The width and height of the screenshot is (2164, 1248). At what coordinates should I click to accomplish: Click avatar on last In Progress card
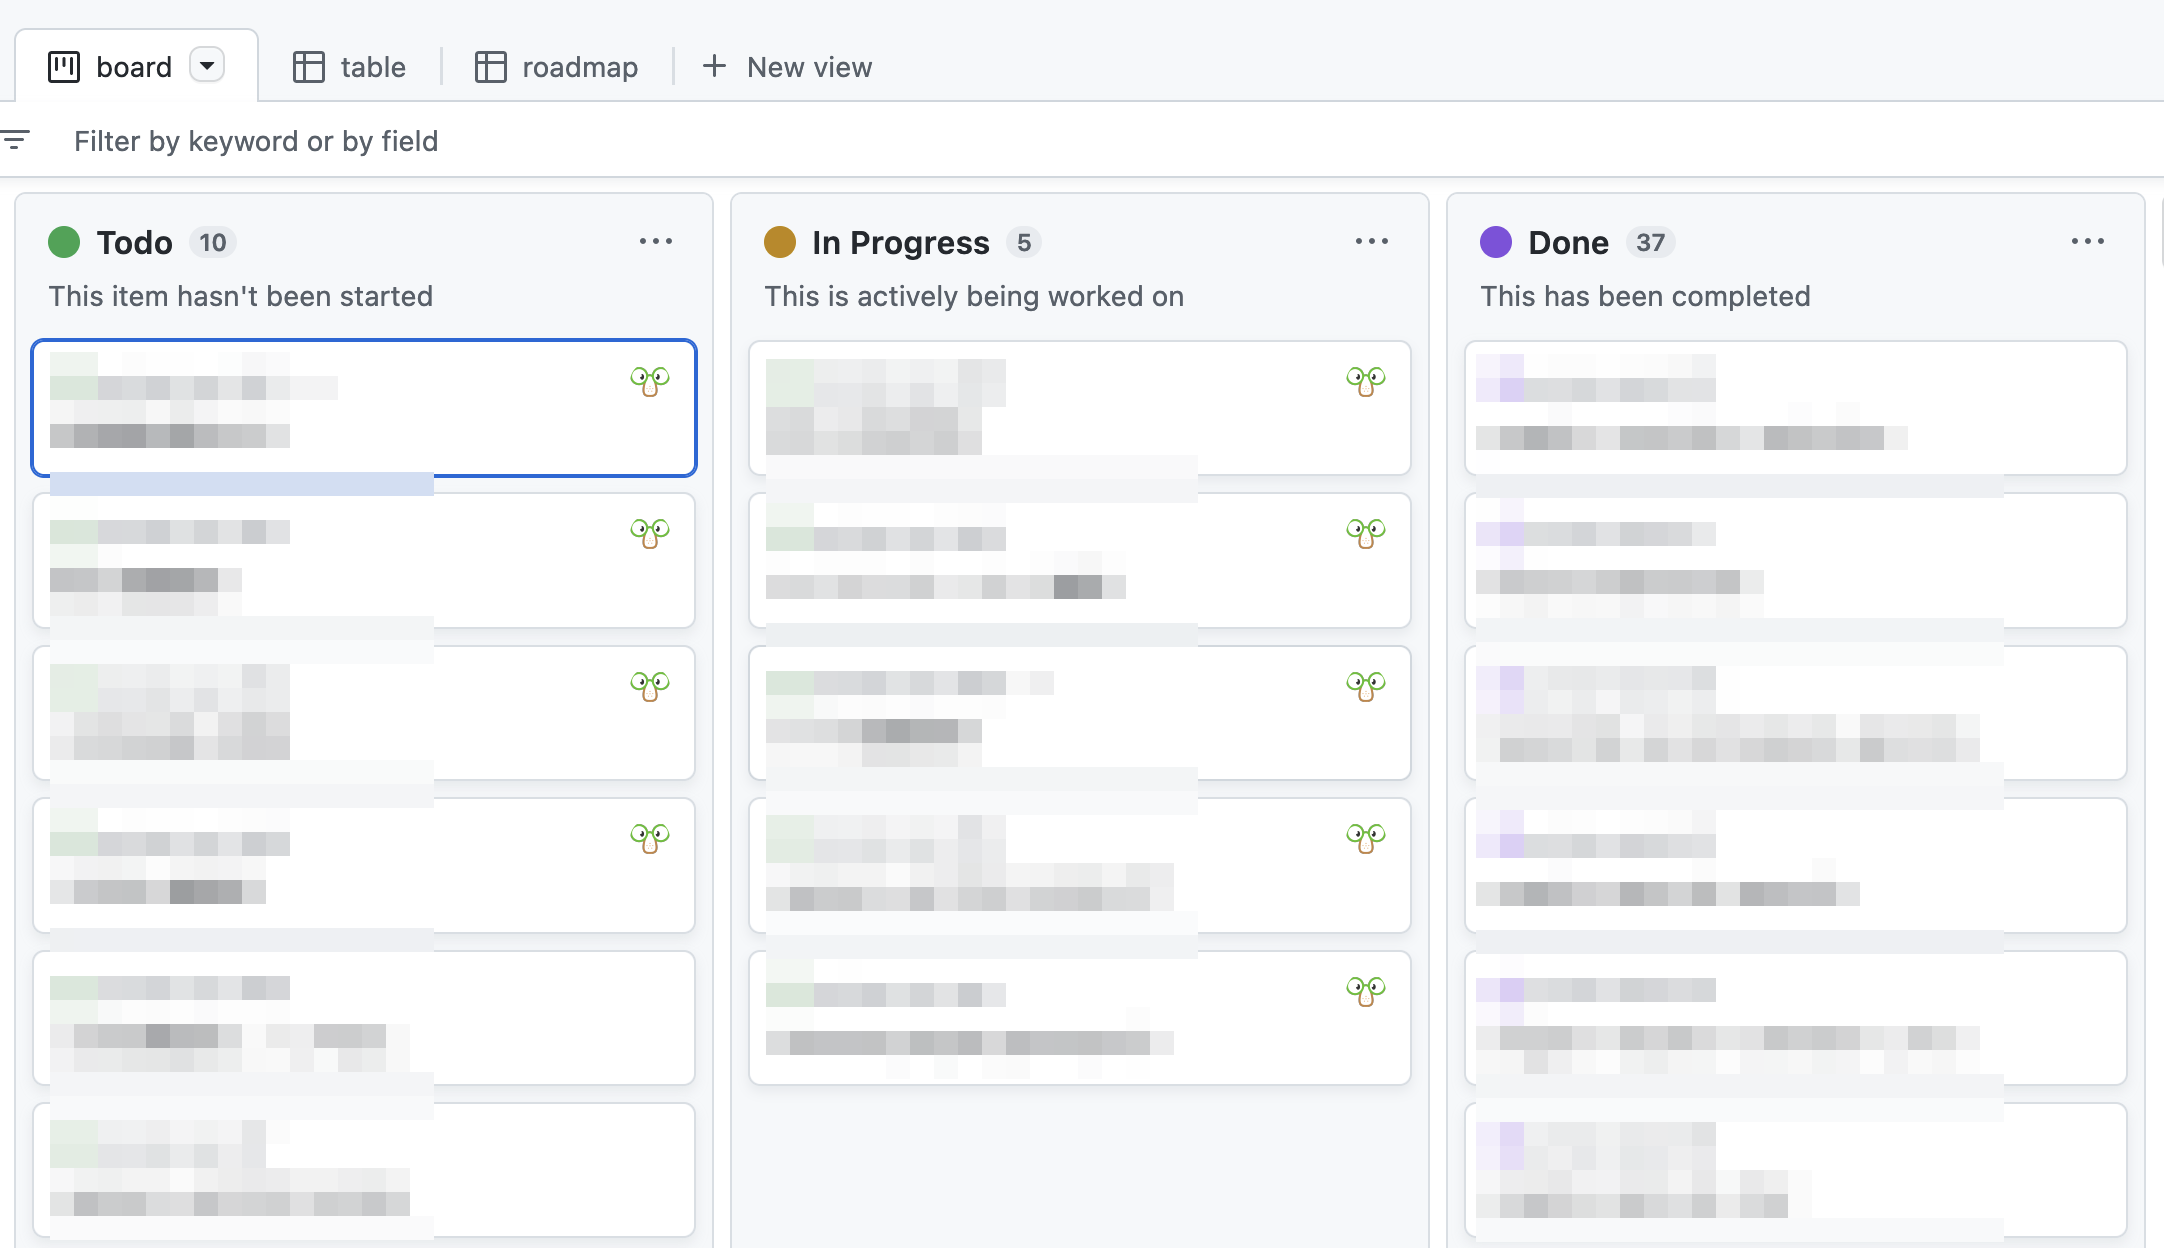coord(1366,991)
